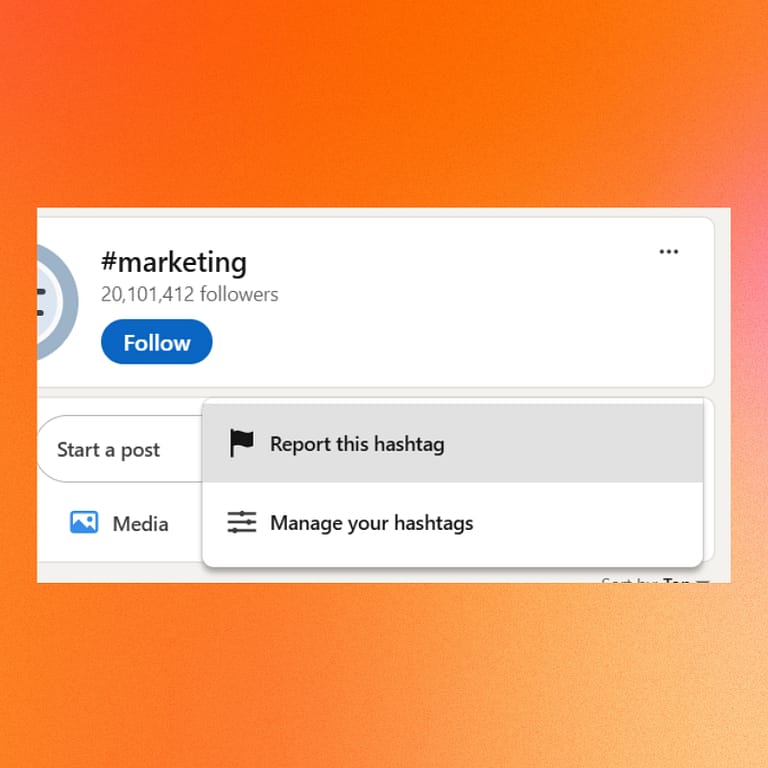Click the Media label text
This screenshot has height=768, width=768.
pos(140,524)
